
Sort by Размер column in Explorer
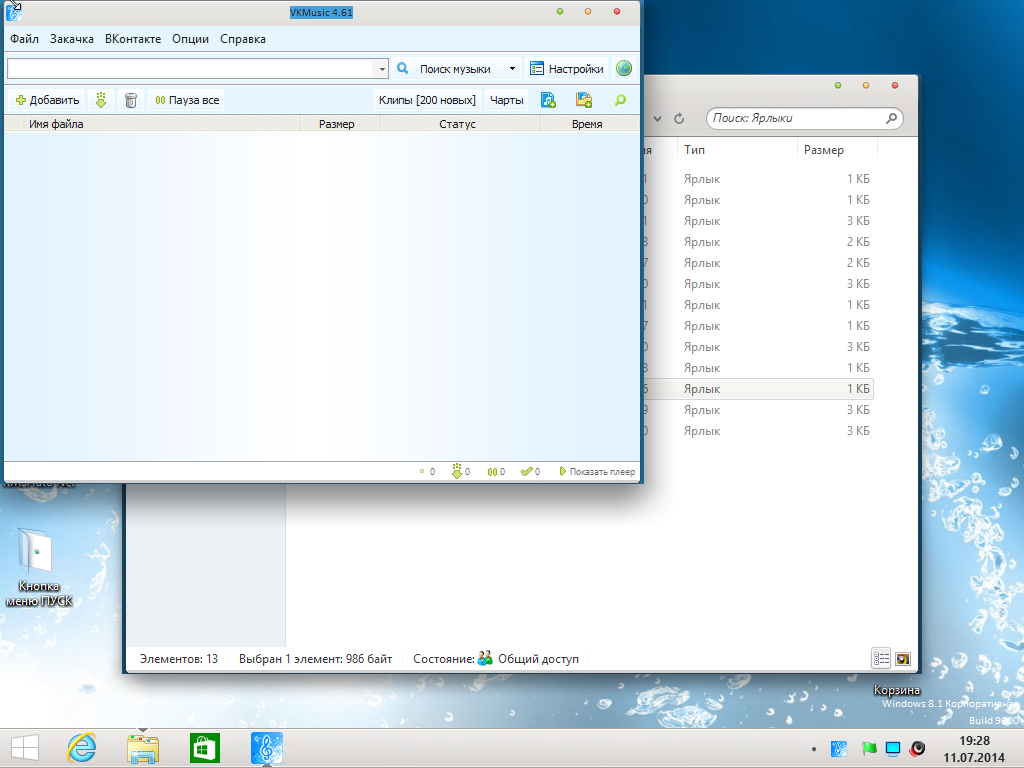837,150
